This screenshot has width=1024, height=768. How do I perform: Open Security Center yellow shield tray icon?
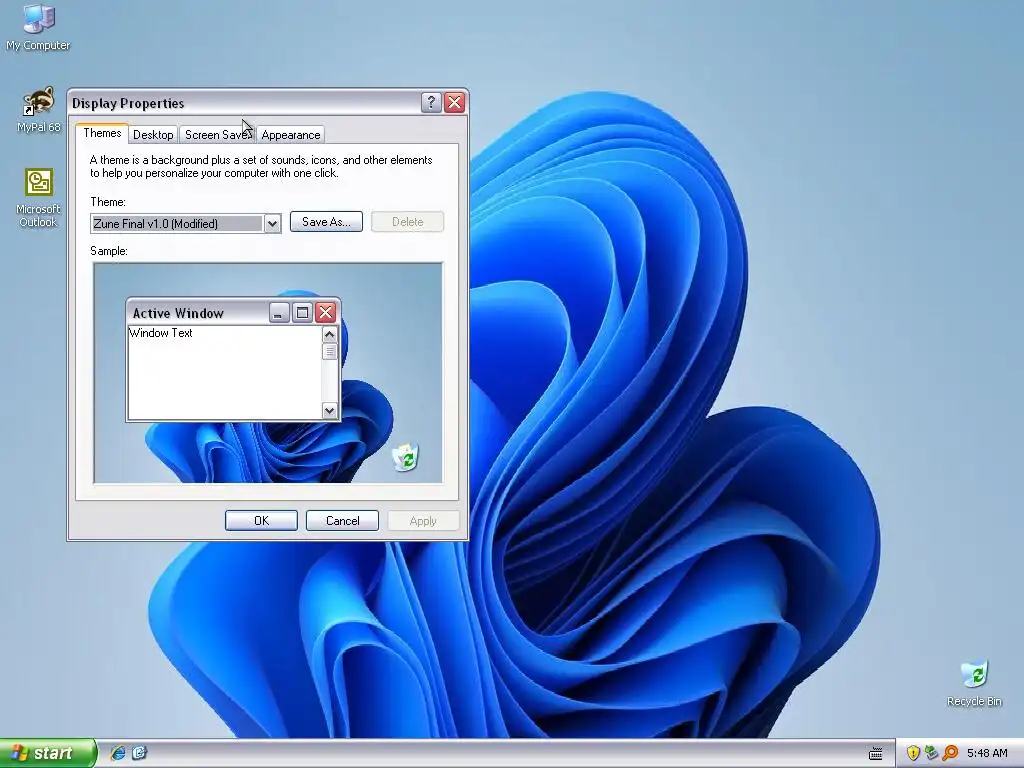pyautogui.click(x=913, y=753)
